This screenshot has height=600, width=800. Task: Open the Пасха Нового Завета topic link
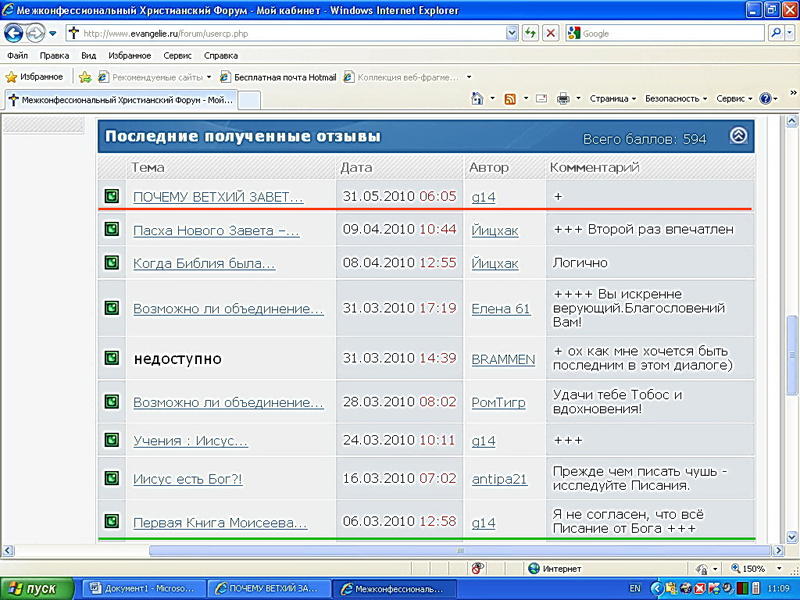click(x=216, y=231)
